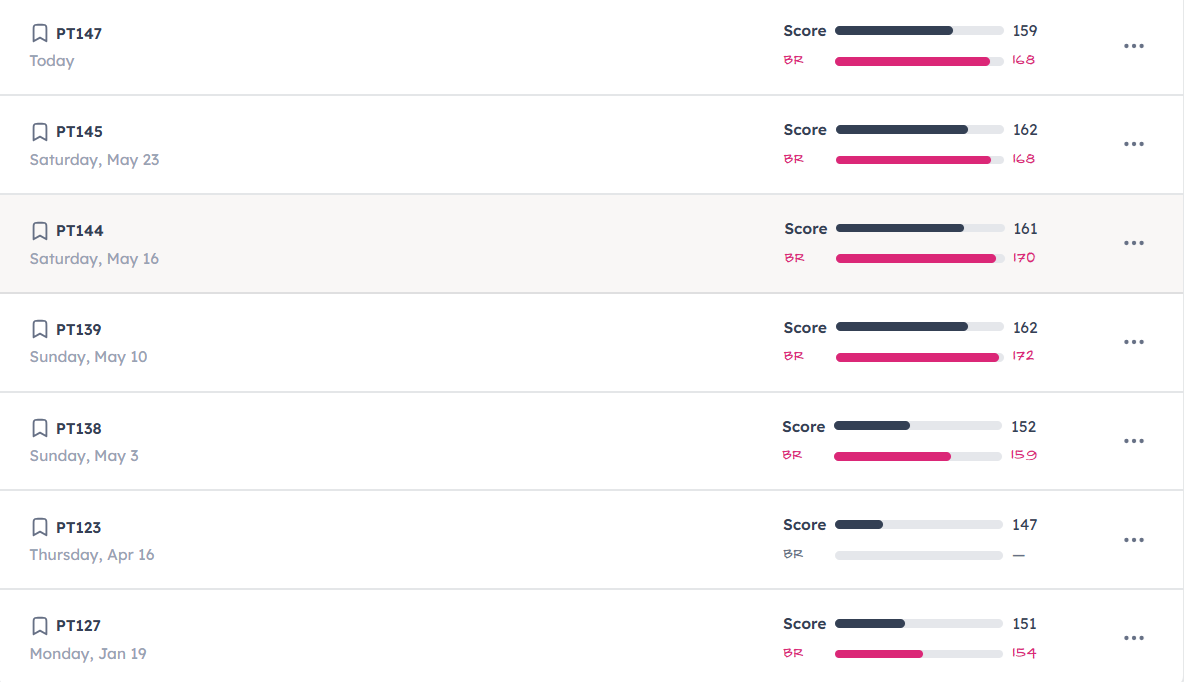The height and width of the screenshot is (682, 1184).
Task: Open the PT139 test title link
Action: click(79, 329)
